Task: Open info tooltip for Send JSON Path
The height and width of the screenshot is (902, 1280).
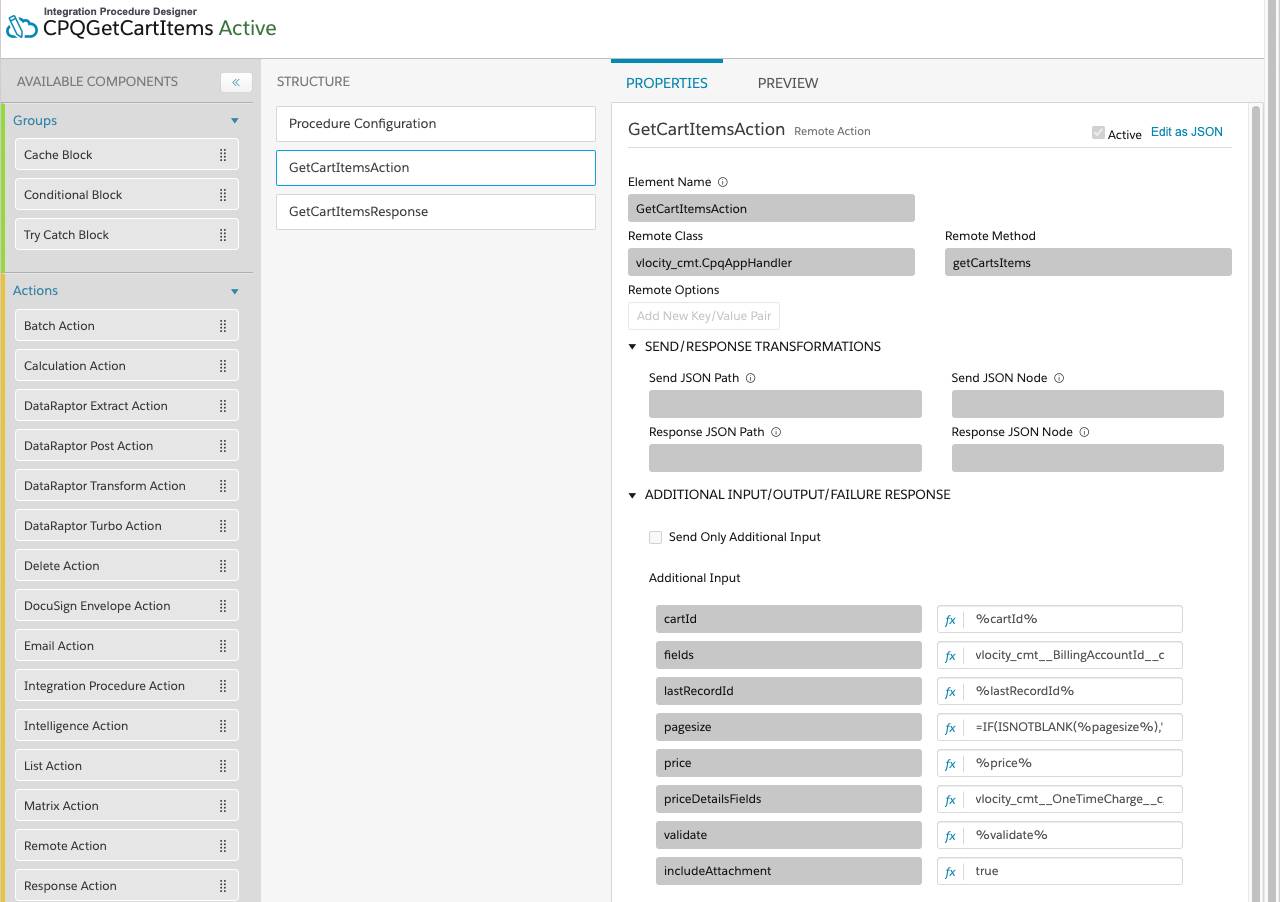Action: pyautogui.click(x=751, y=378)
